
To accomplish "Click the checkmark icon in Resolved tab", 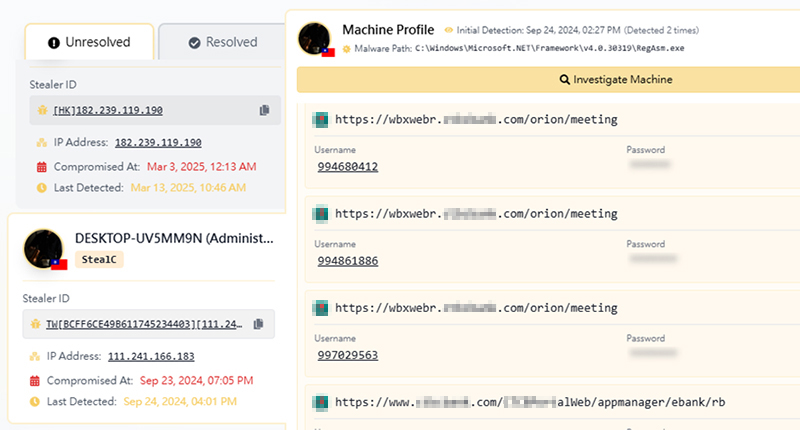I will tap(194, 42).
